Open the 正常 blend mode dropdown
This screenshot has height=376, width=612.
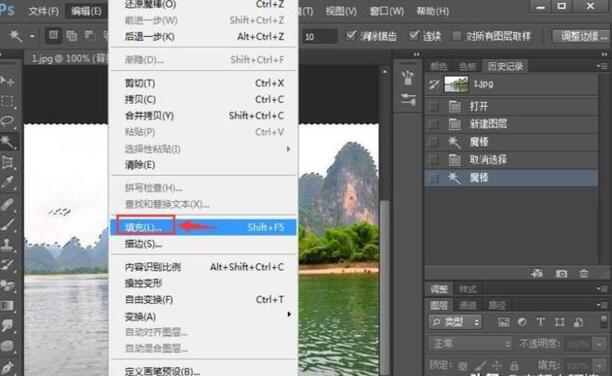click(470, 344)
